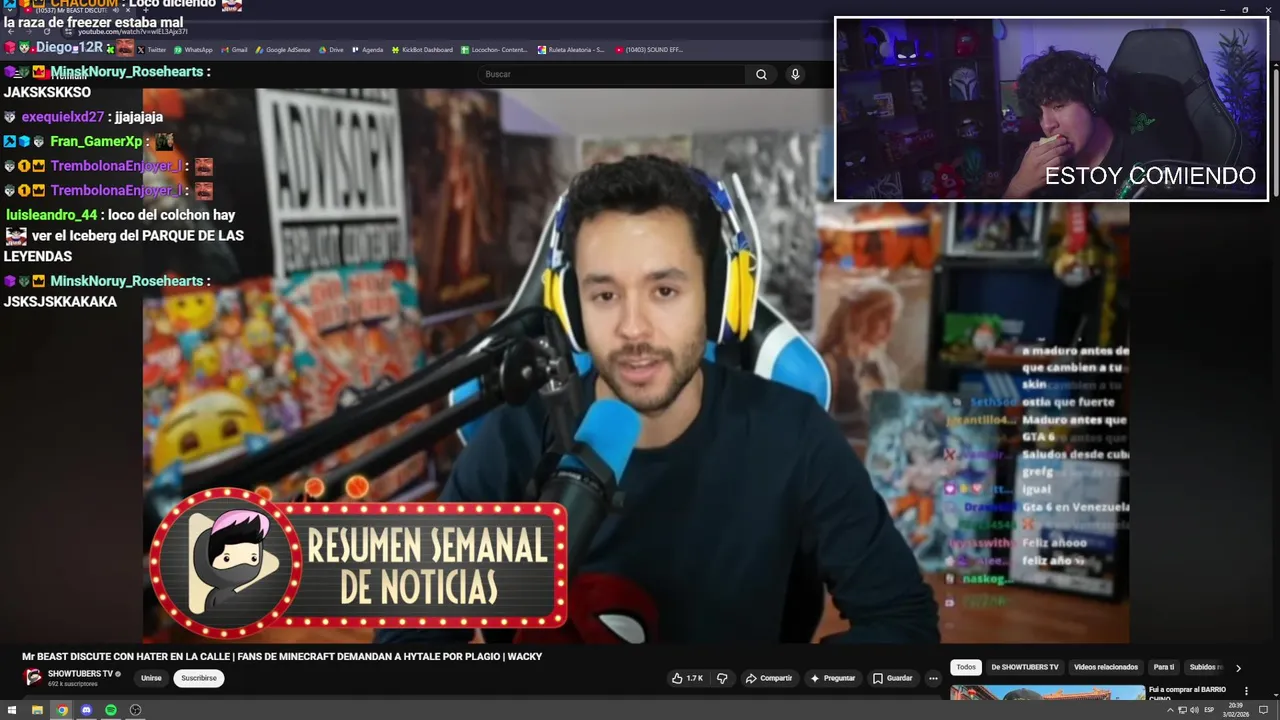Screen dimensions: 1280x720
Task: Click the browser address bar URL
Action: coord(132,31)
